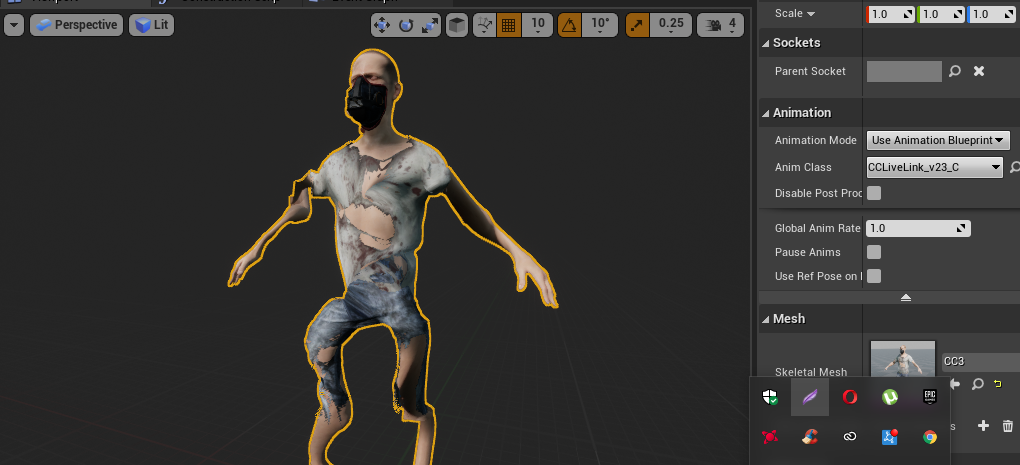Select the rotate gizmo tool
This screenshot has height=465, width=1020.
pyautogui.click(x=406, y=25)
